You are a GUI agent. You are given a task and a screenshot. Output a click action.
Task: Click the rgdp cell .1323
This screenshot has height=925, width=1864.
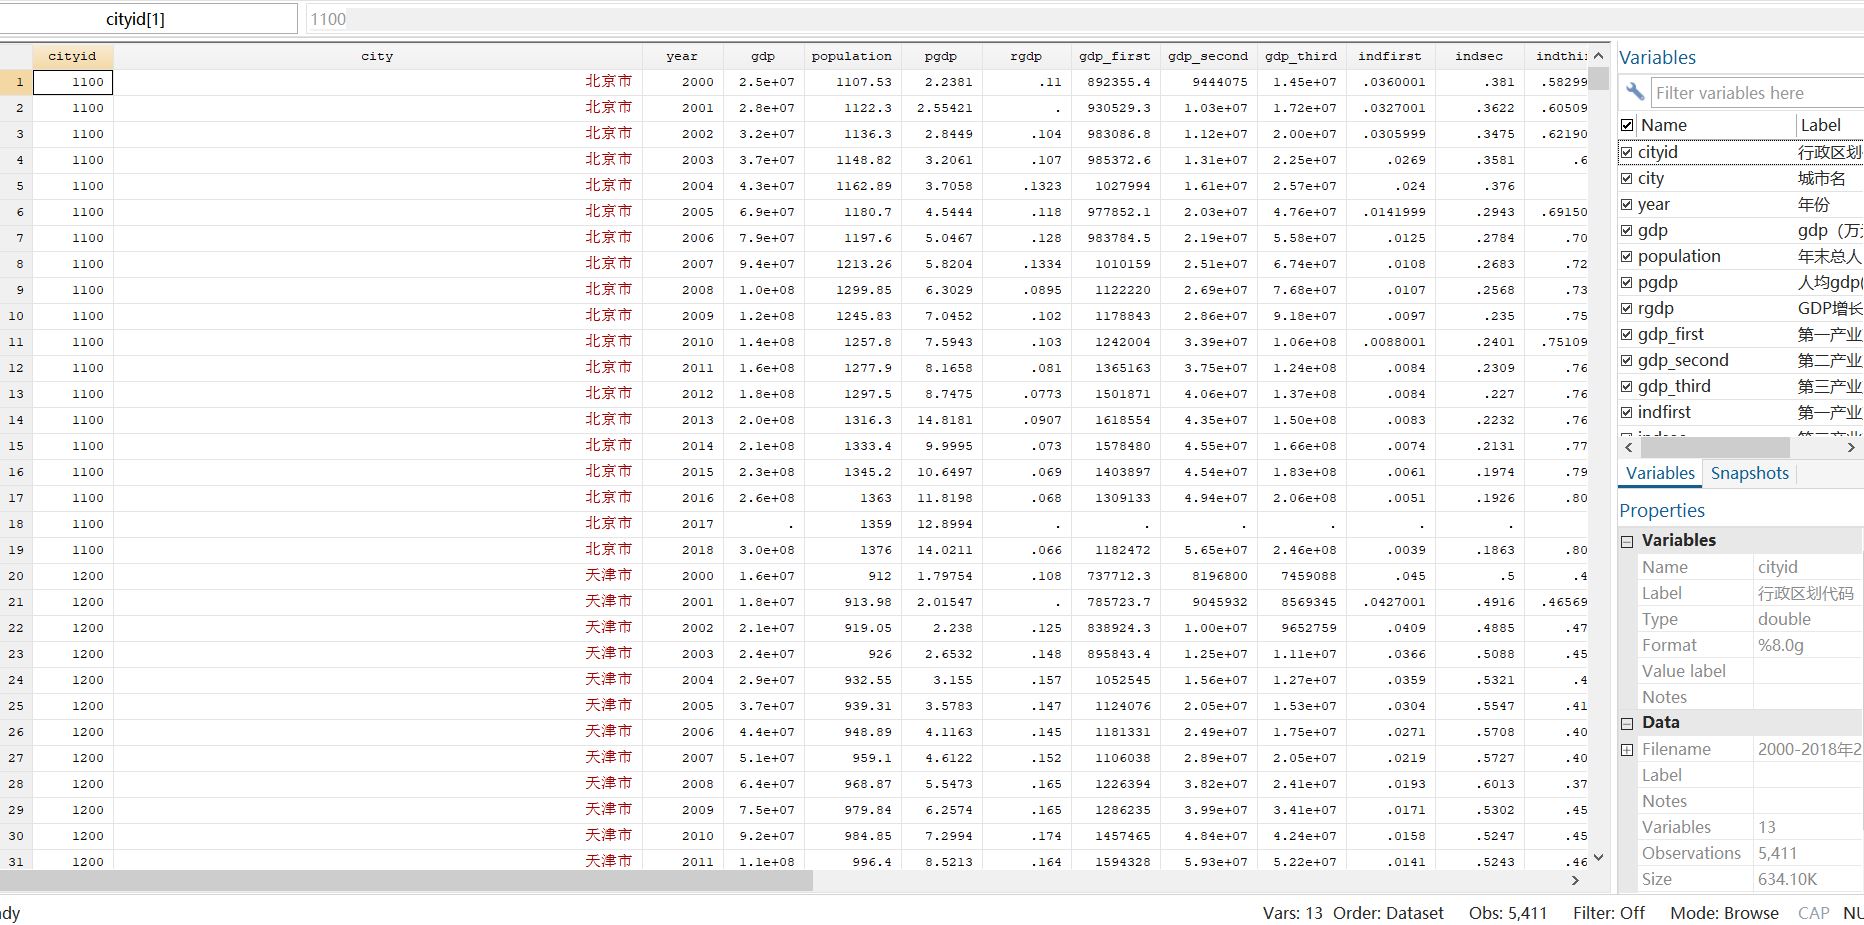tap(1026, 186)
